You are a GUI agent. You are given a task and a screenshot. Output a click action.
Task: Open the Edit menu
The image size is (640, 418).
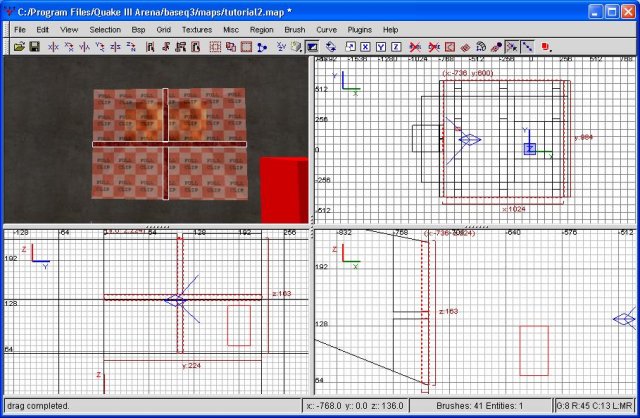point(42,30)
